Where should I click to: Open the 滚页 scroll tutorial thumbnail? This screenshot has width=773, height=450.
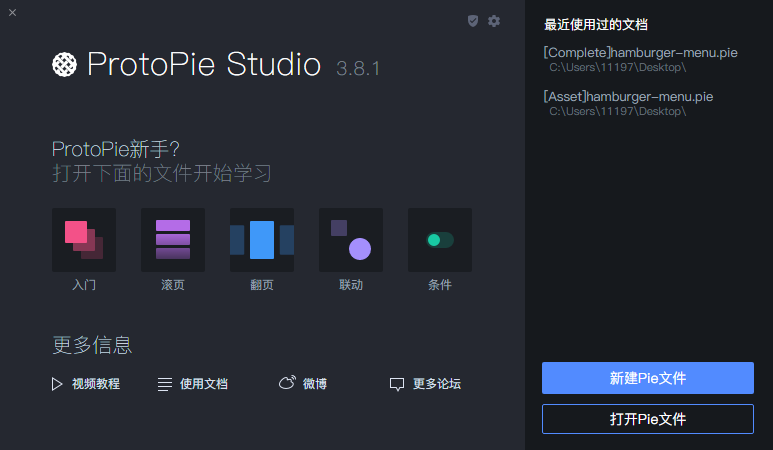click(173, 240)
